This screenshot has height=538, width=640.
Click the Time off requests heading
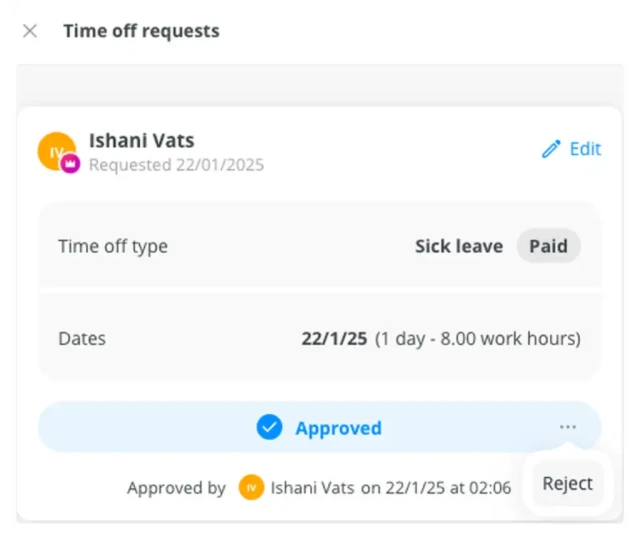pyautogui.click(x=142, y=31)
